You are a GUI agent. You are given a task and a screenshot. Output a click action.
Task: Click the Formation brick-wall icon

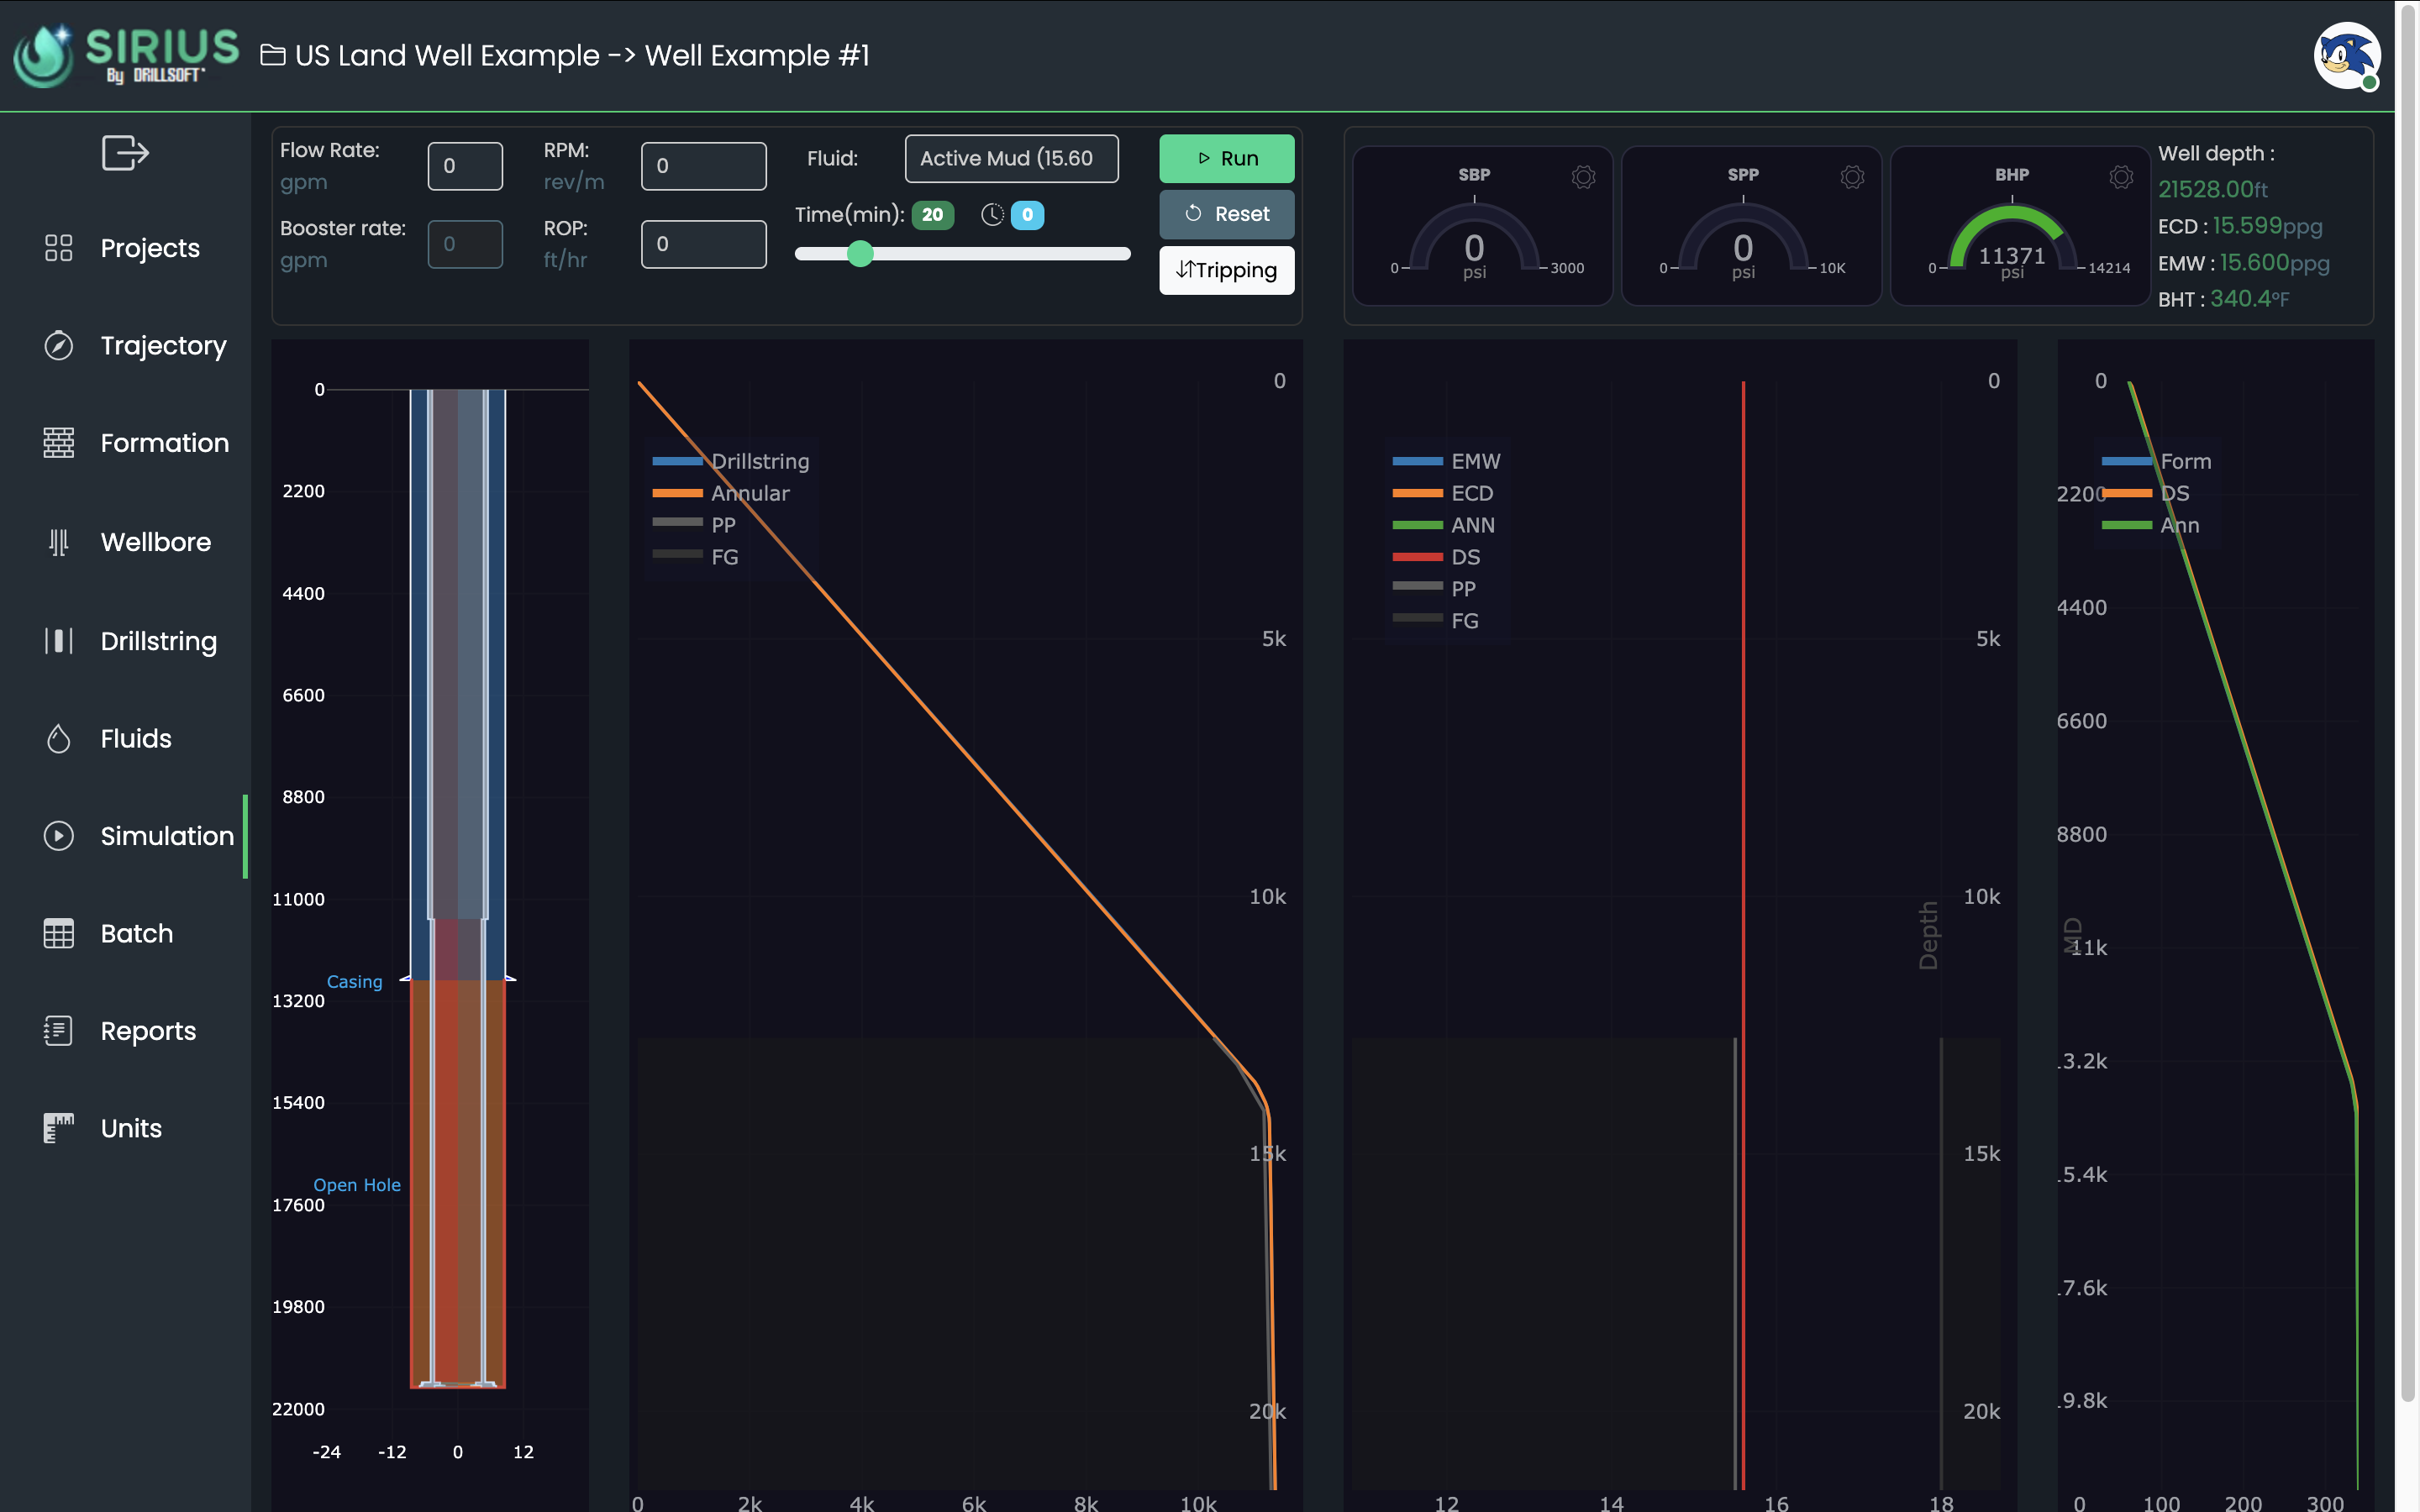[x=59, y=443]
